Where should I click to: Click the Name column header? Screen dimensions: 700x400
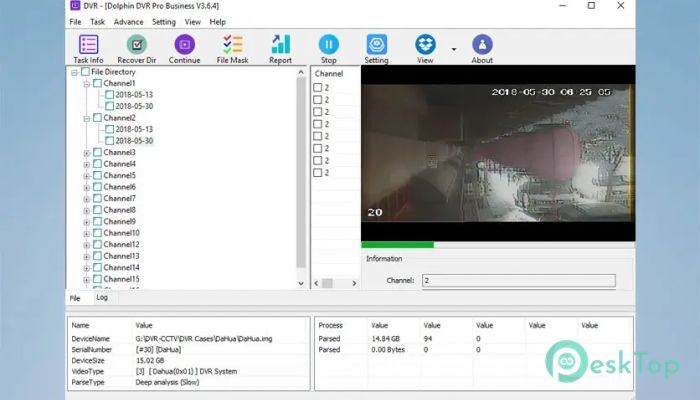pyautogui.click(x=80, y=325)
